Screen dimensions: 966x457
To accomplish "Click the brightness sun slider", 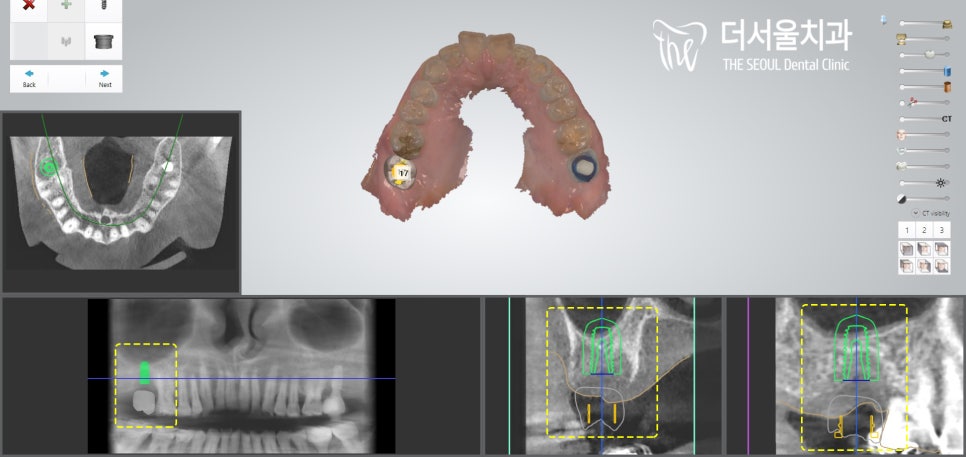I will [x=922, y=183].
